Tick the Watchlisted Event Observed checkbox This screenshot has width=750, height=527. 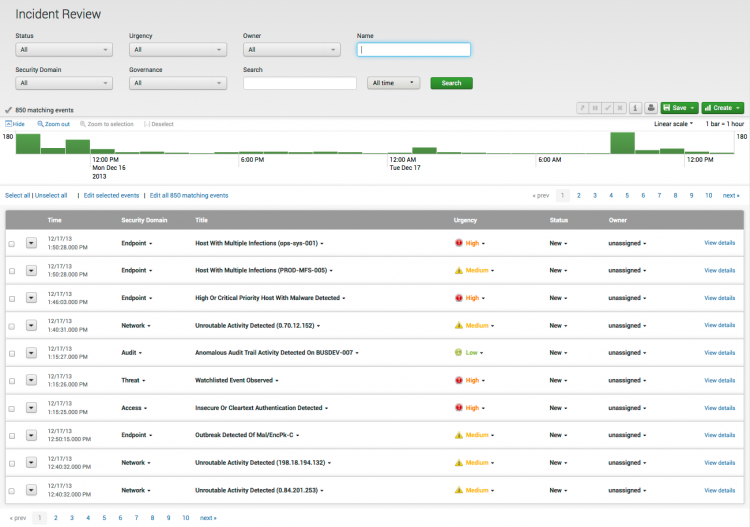11,381
